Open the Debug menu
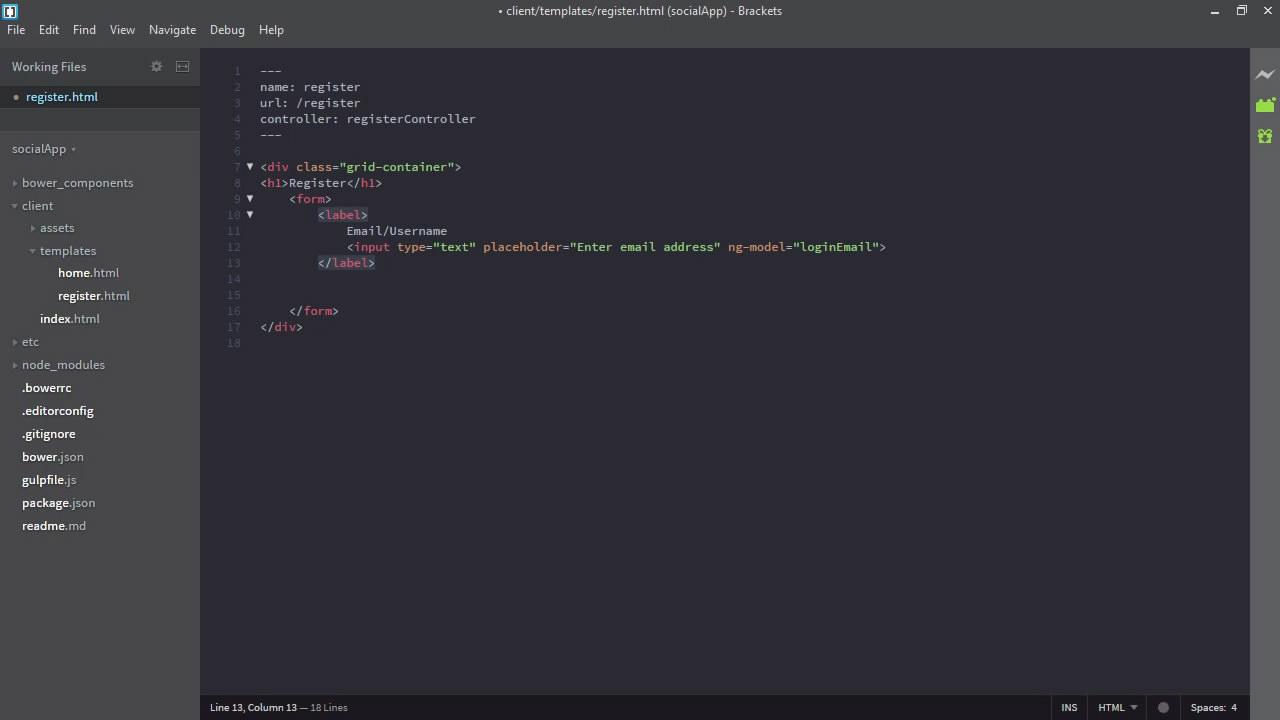The width and height of the screenshot is (1280, 720). (x=227, y=30)
